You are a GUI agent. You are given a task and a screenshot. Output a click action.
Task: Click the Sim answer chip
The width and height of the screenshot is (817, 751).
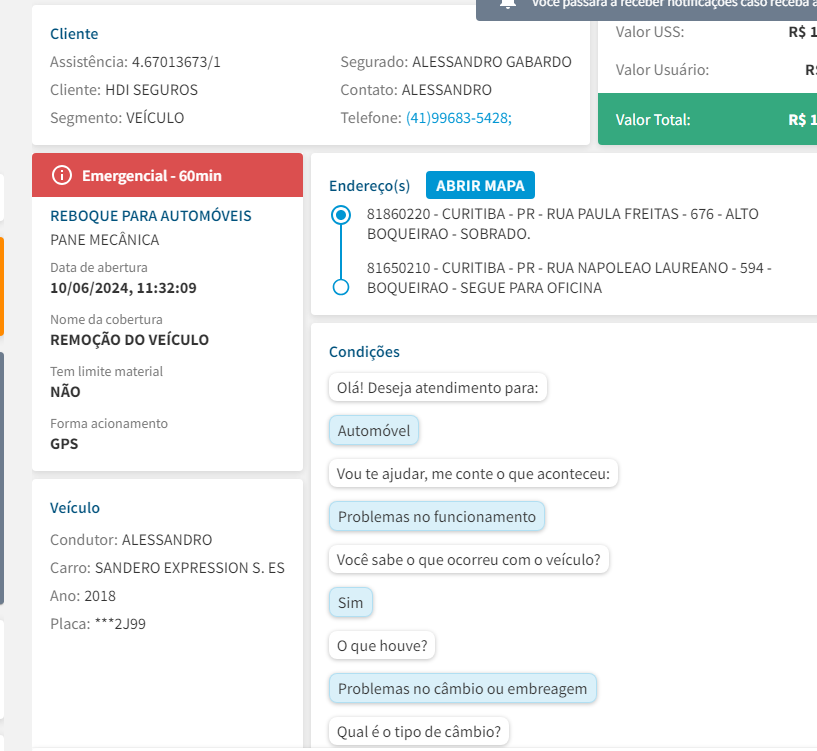point(350,603)
